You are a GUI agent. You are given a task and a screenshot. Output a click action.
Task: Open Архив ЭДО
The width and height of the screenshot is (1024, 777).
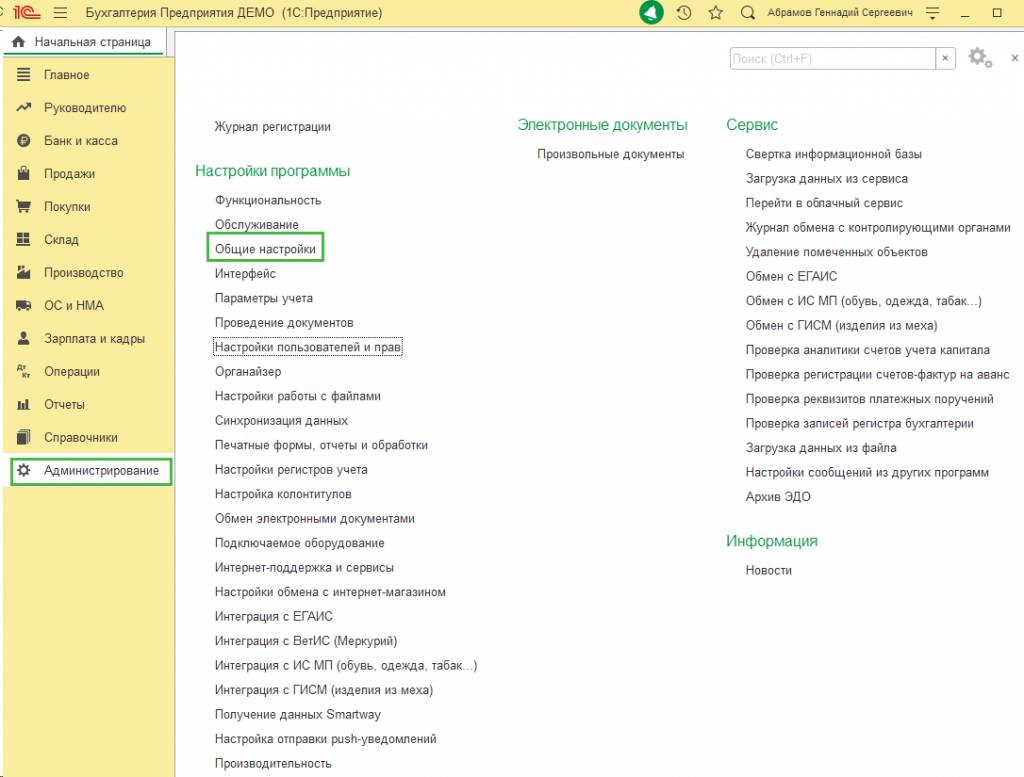pos(778,497)
